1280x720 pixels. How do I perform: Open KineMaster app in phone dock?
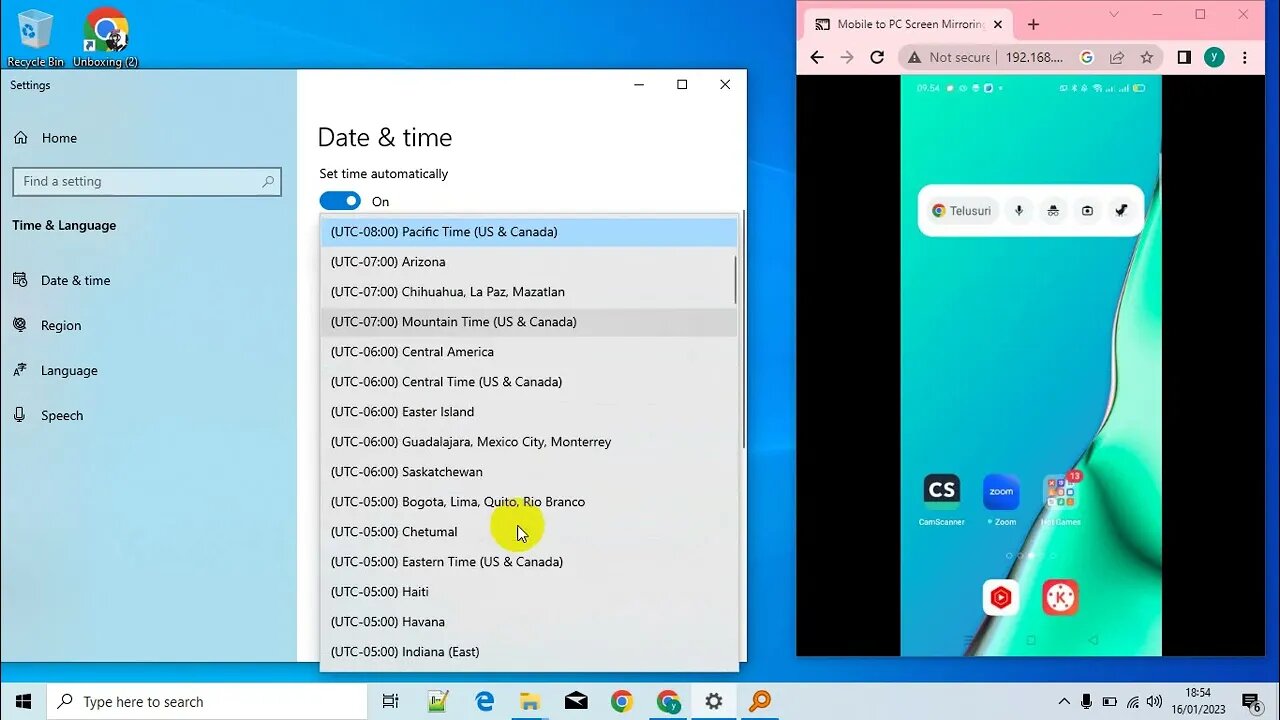pyautogui.click(x=1060, y=597)
